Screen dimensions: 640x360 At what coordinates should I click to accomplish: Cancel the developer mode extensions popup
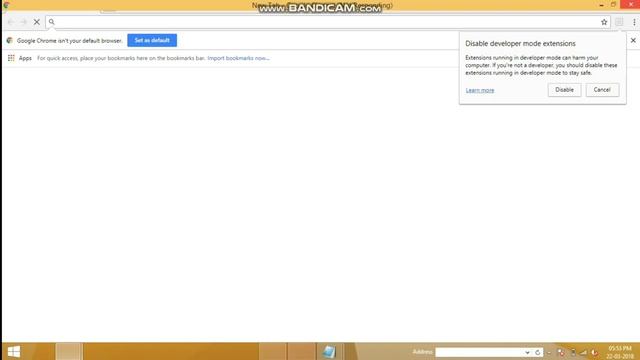(x=602, y=90)
